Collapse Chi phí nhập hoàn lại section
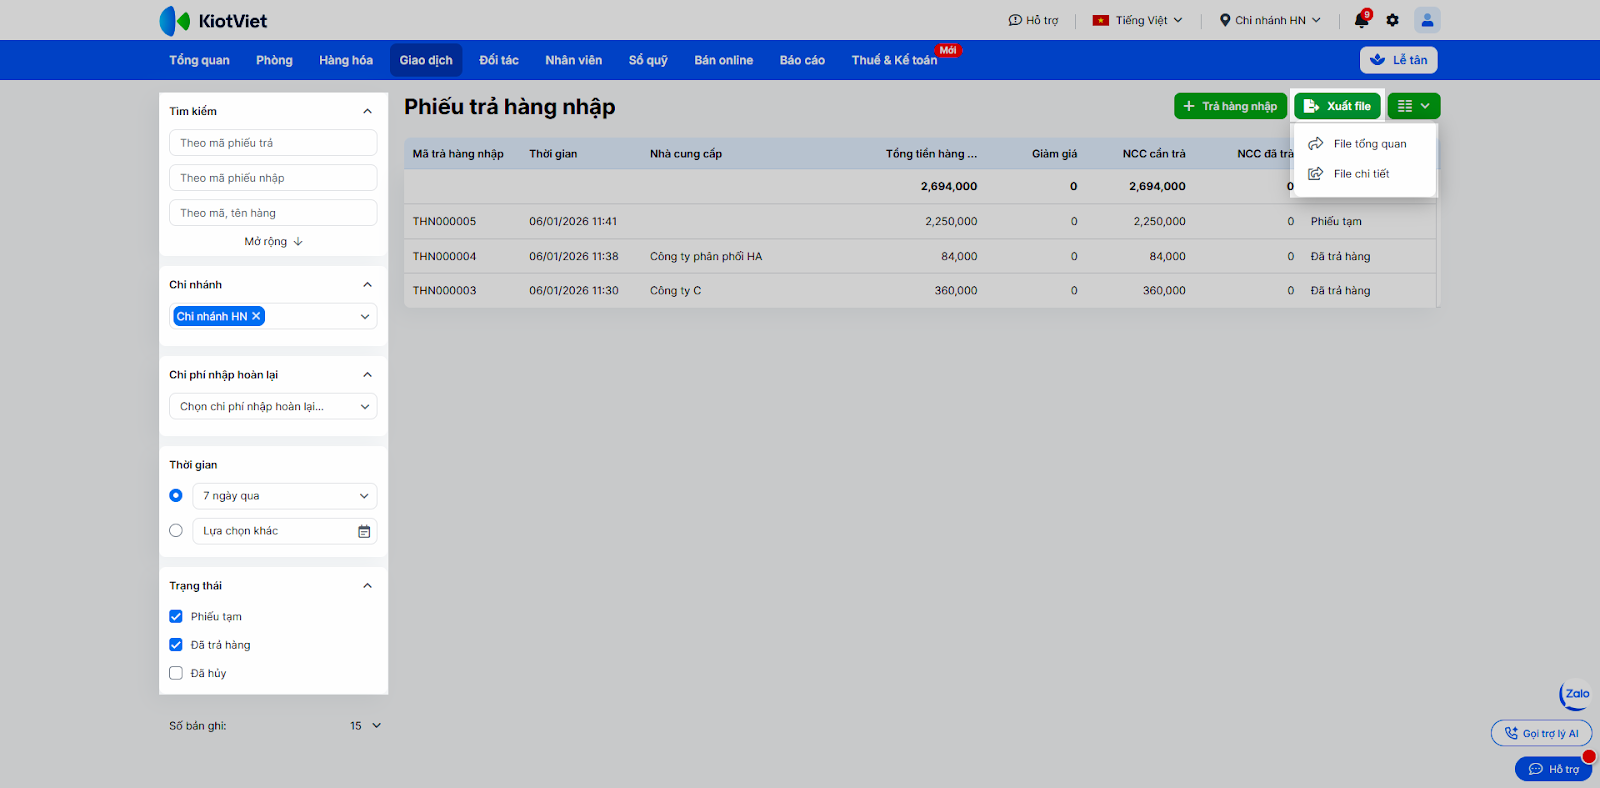Screen dimensions: 1600x788 coord(367,375)
